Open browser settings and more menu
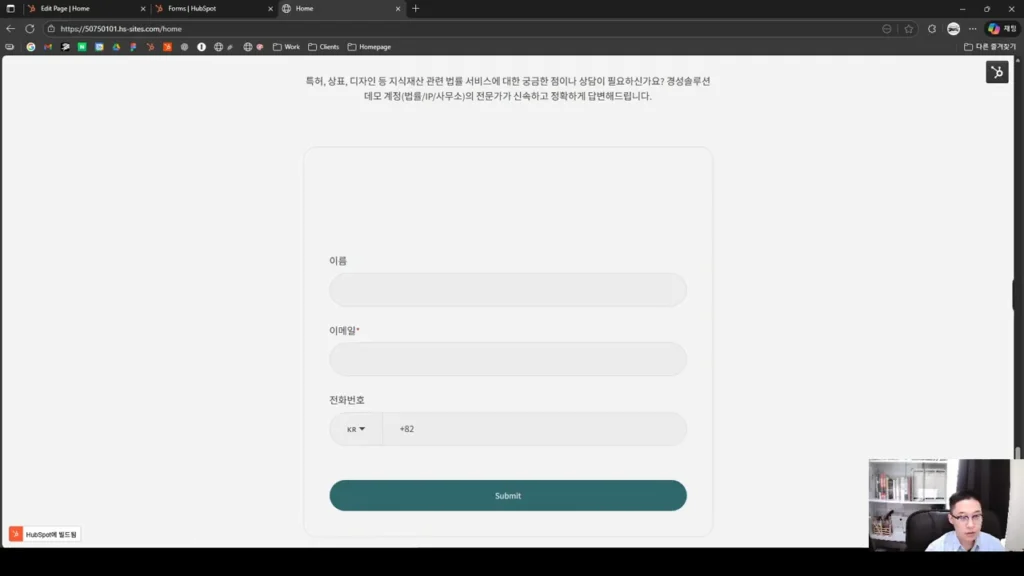The height and width of the screenshot is (576, 1024). (972, 29)
